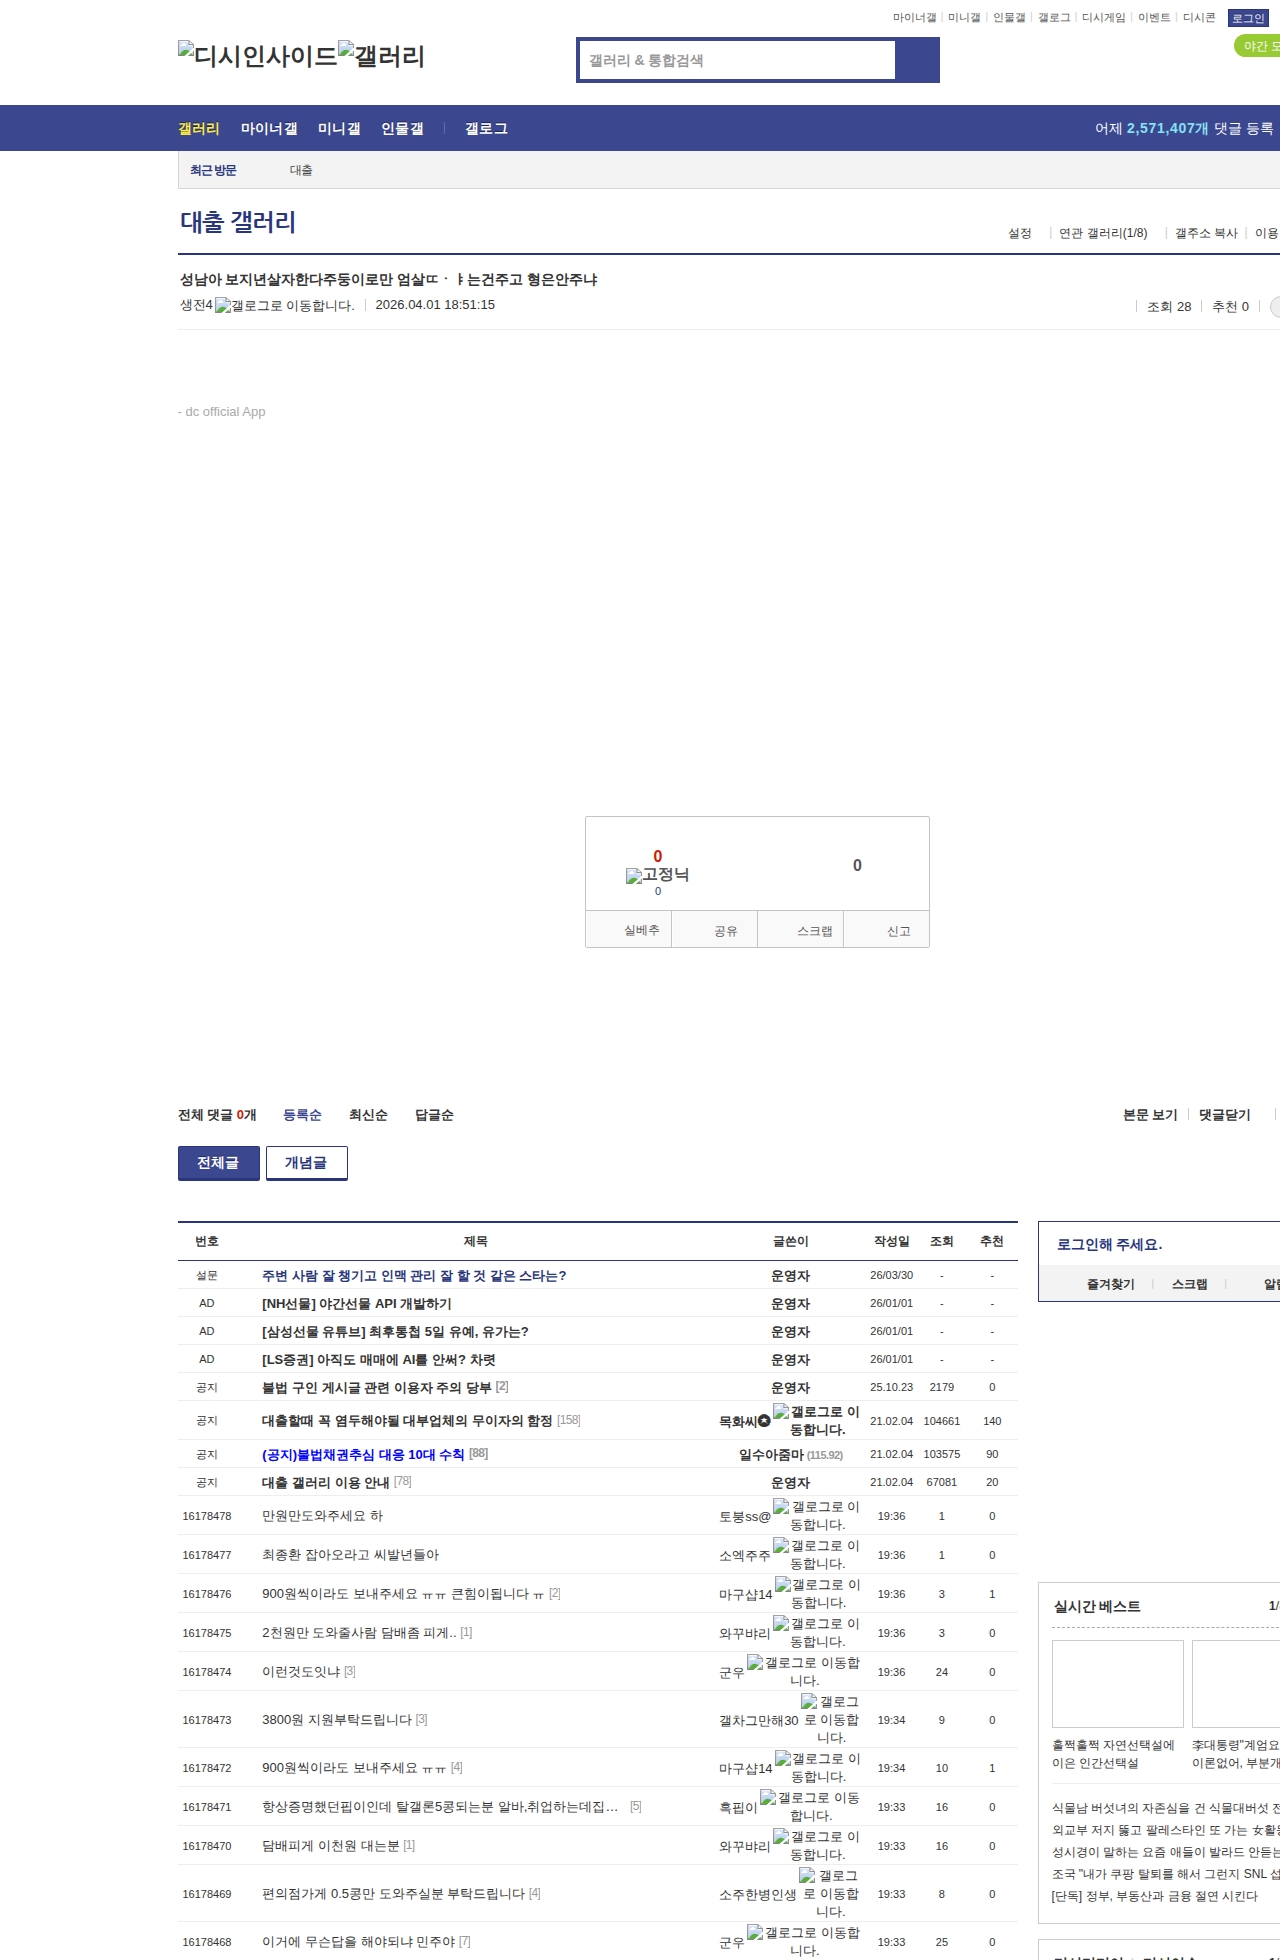Open 갤로그 icon beside 갤차그만해30

[x=830, y=1719]
